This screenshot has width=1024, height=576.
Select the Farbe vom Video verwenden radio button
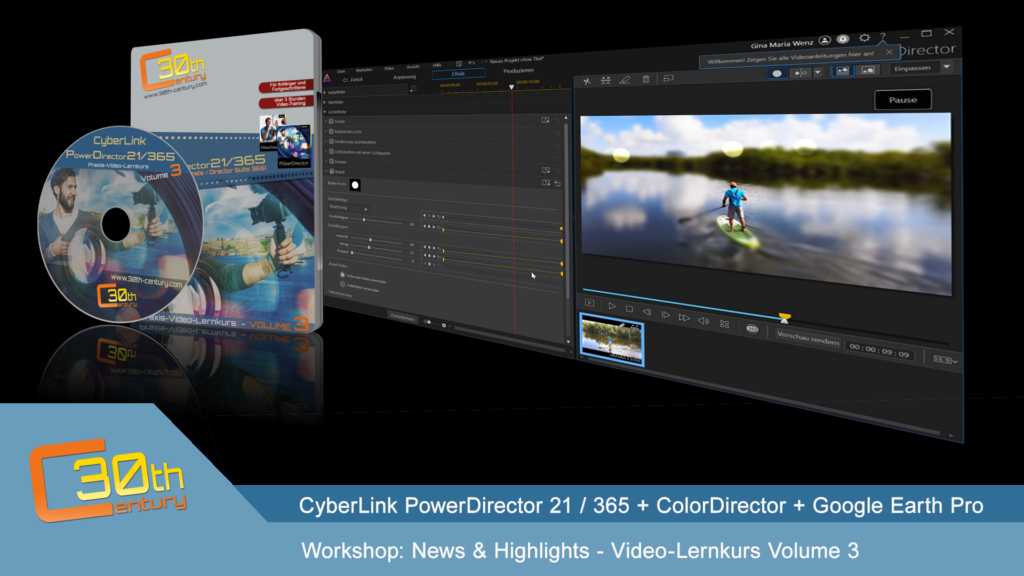pos(343,275)
